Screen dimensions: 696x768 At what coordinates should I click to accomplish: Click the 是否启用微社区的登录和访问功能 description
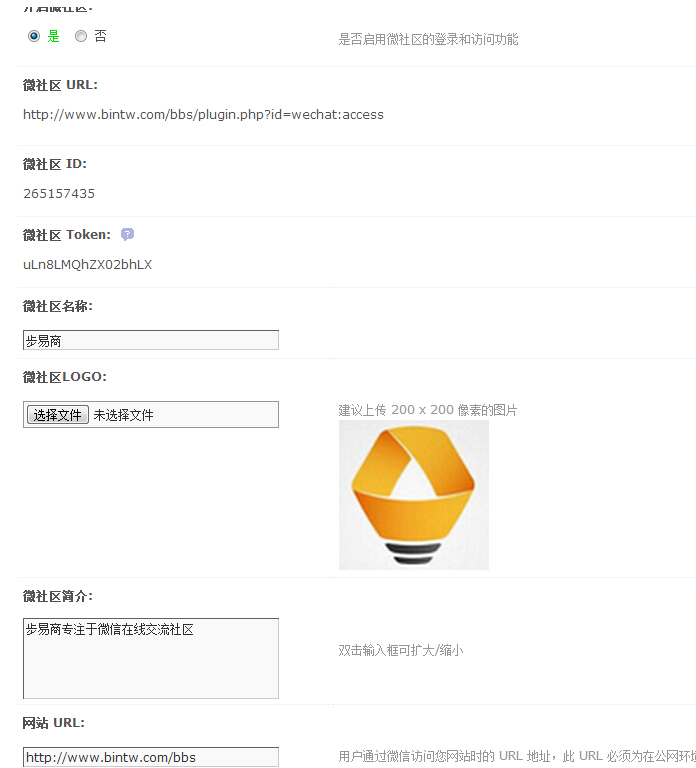[x=428, y=39]
